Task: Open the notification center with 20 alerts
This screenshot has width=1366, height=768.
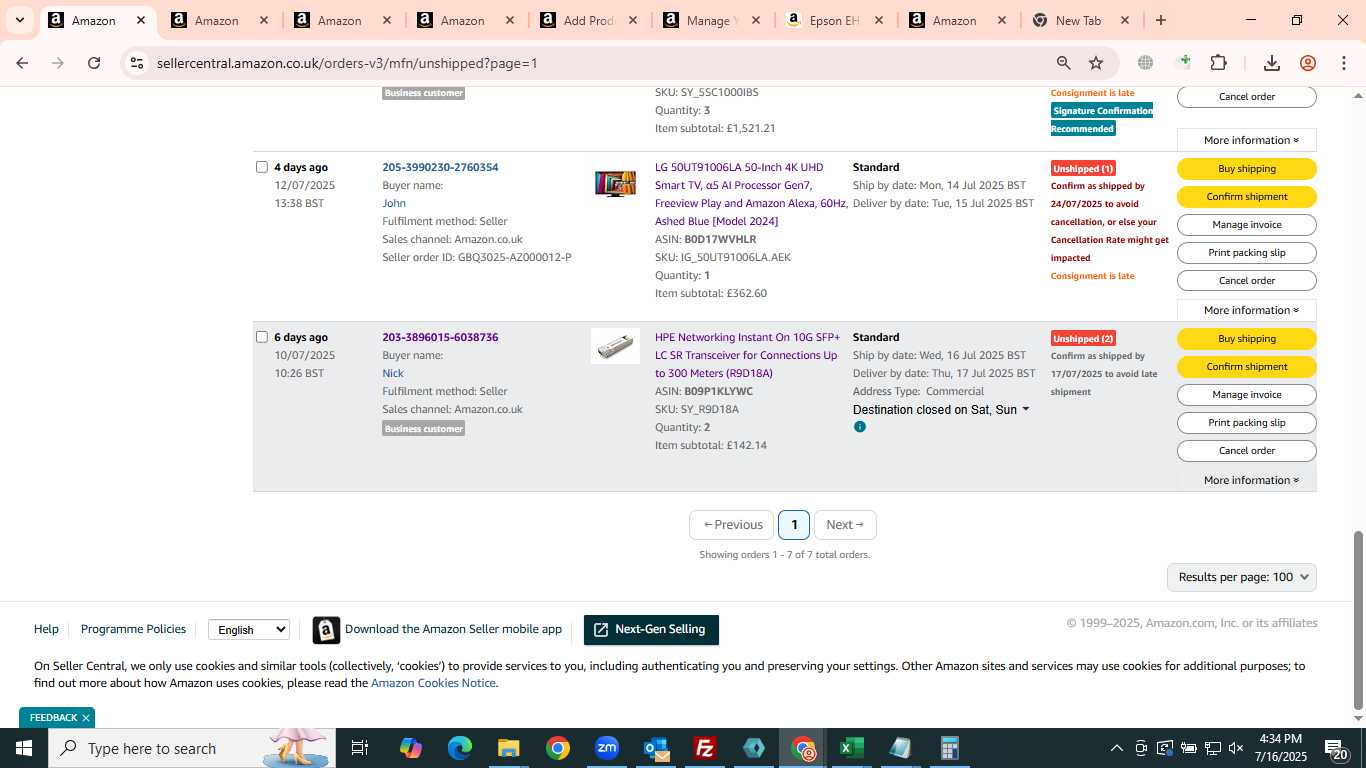Action: 1338,748
